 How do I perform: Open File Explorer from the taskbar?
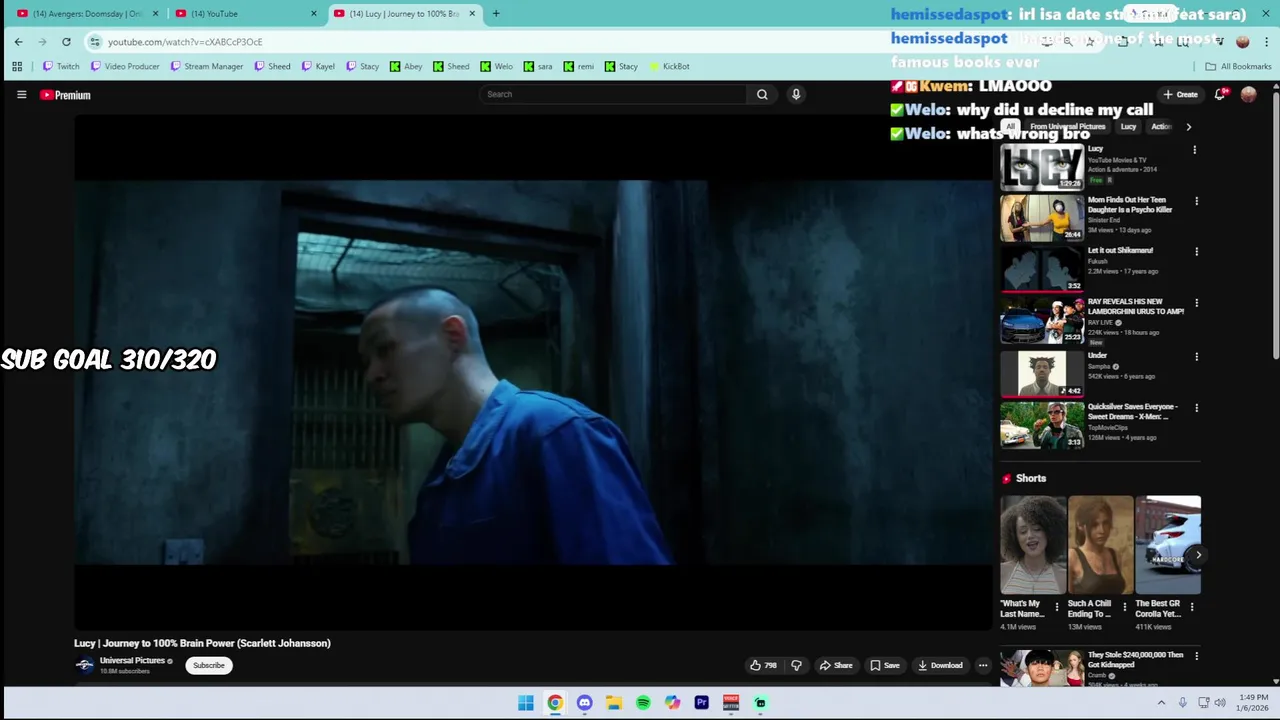coord(614,703)
